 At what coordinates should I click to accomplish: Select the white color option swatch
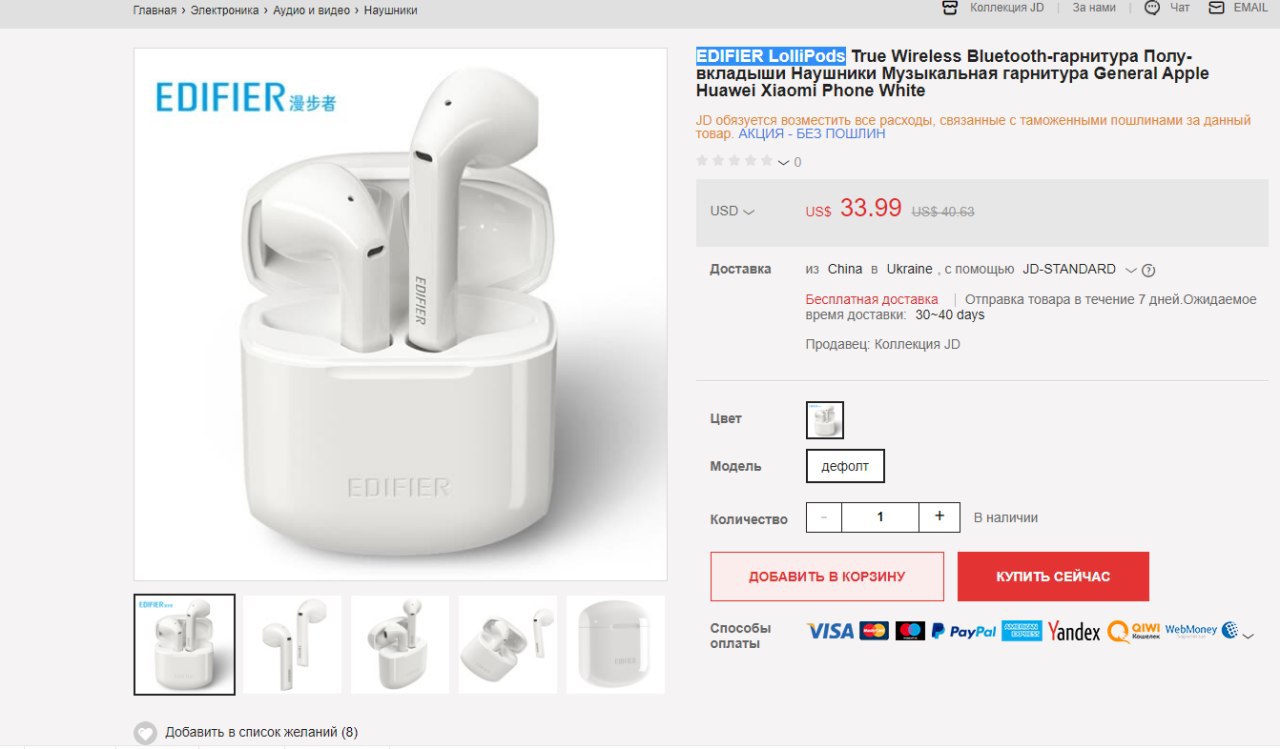[825, 420]
